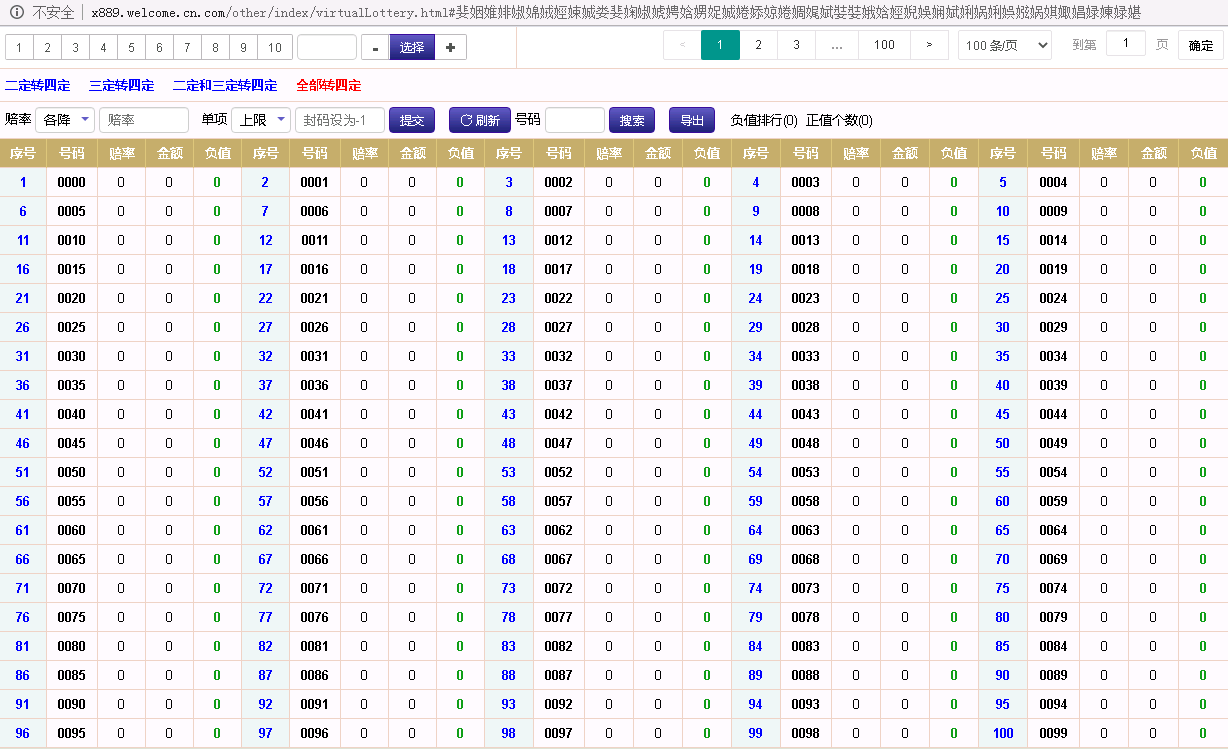This screenshot has width=1228, height=749.
Task: Click the minus stepper beside 选择
Action: (377, 46)
